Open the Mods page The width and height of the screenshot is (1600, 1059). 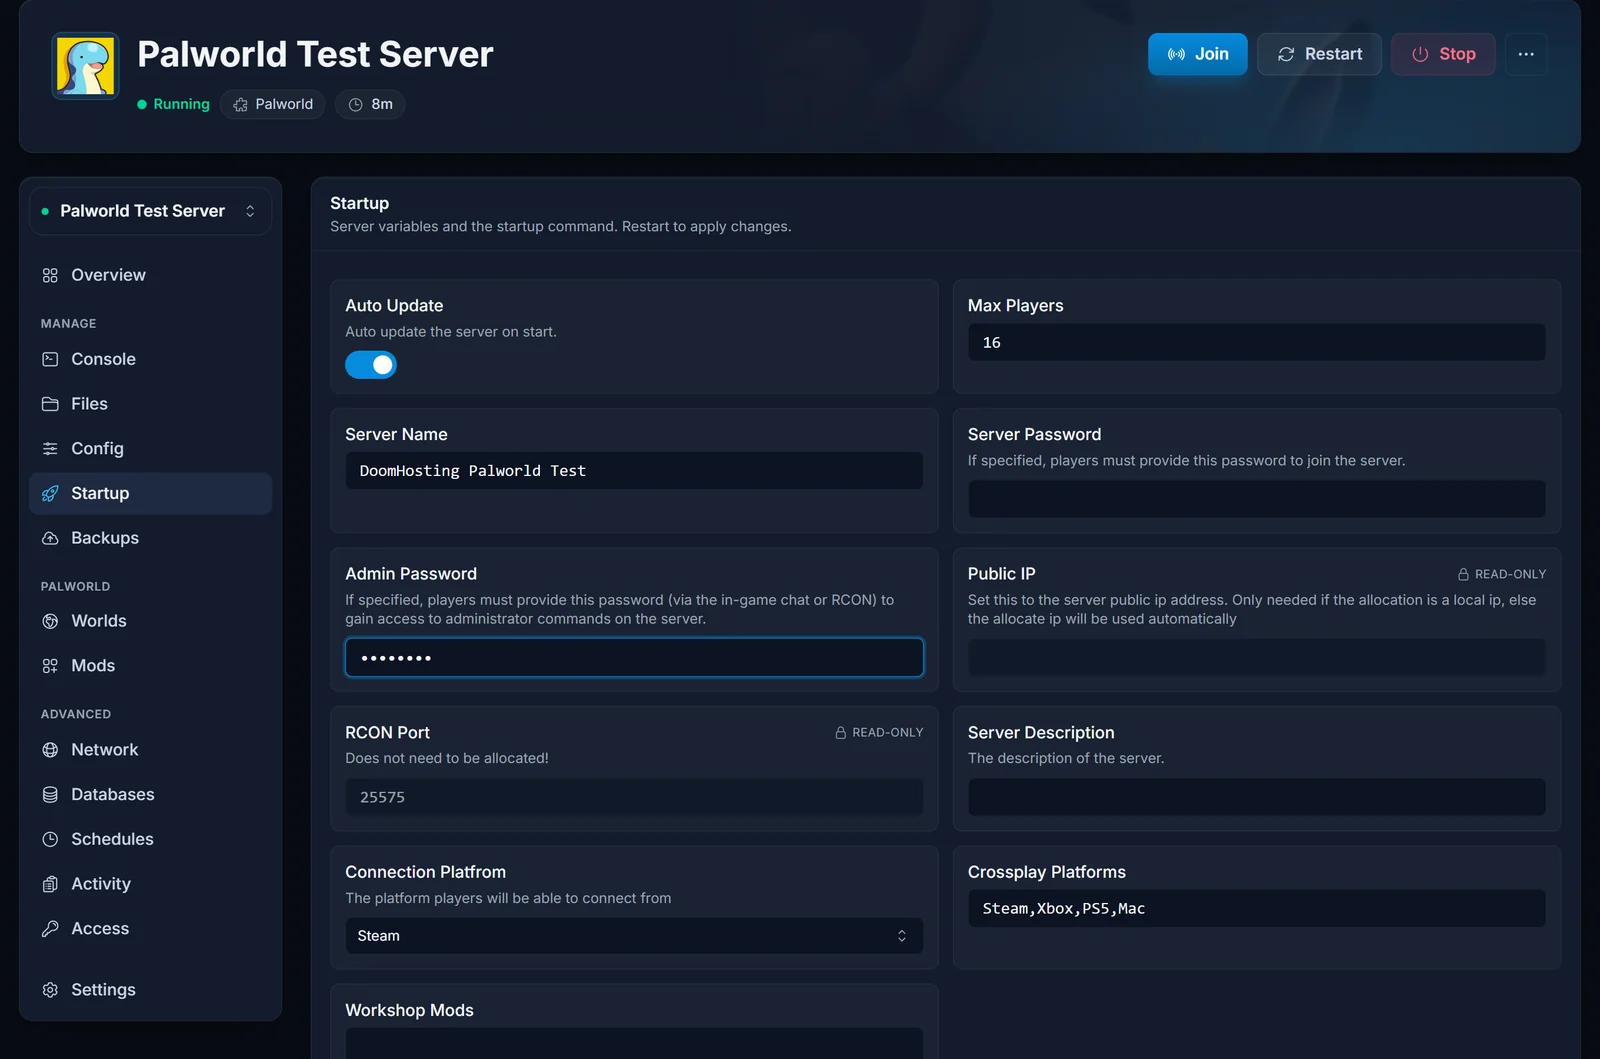150,666
